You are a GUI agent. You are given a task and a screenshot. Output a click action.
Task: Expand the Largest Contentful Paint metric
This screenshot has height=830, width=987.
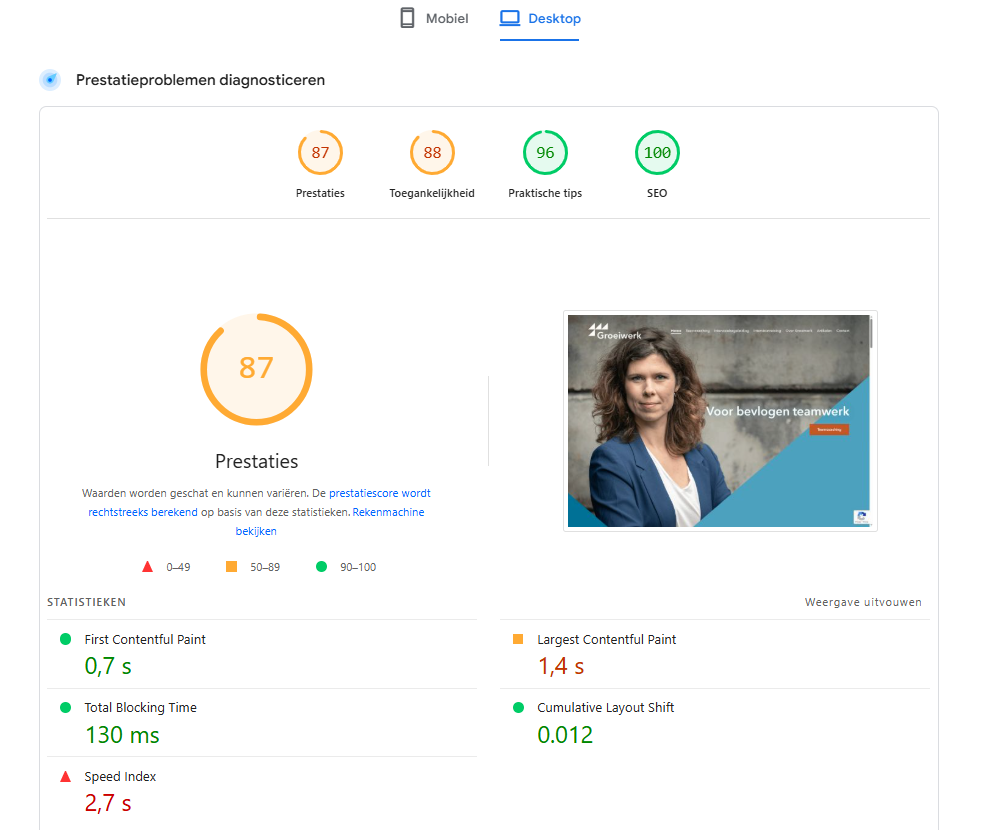pos(606,640)
